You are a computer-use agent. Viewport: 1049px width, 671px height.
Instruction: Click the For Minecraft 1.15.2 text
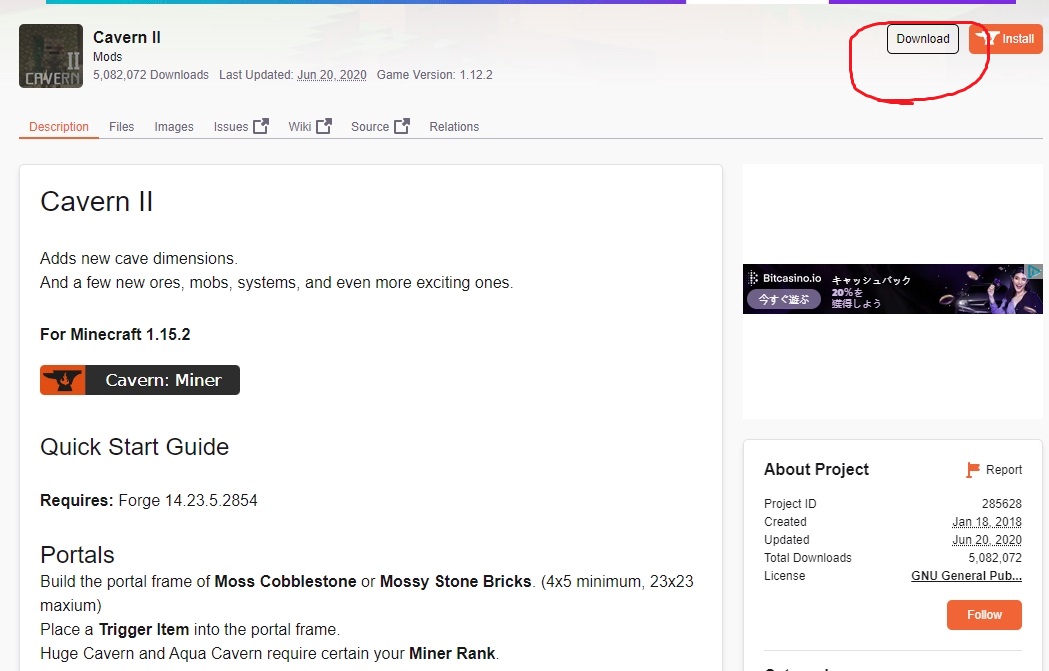(x=115, y=334)
